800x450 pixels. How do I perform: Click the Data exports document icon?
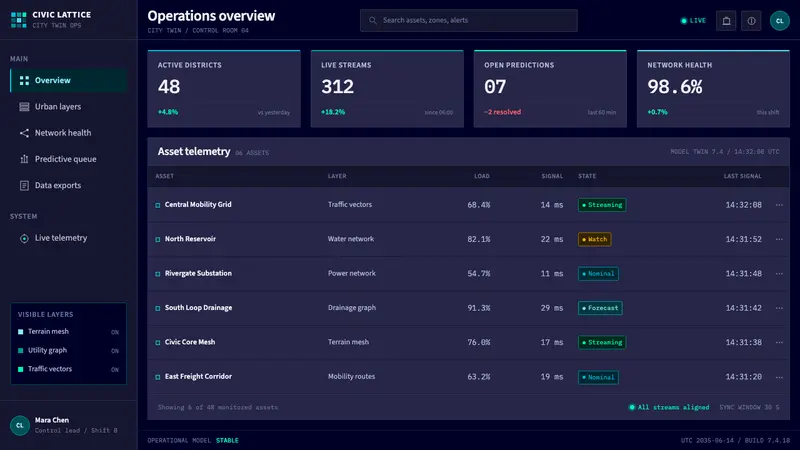click(24, 186)
